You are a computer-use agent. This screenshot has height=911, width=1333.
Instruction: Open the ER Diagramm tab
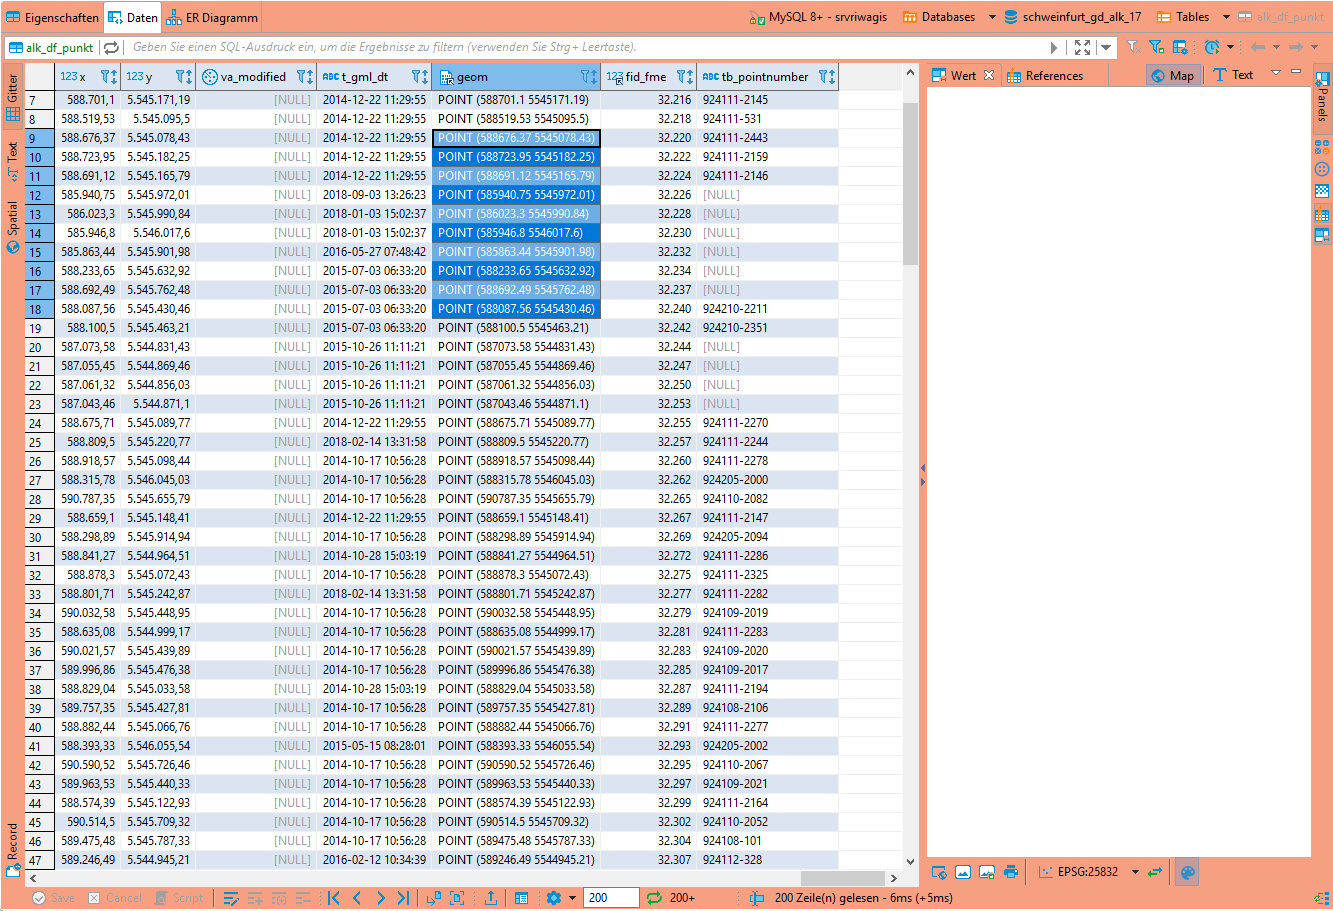tap(212, 17)
